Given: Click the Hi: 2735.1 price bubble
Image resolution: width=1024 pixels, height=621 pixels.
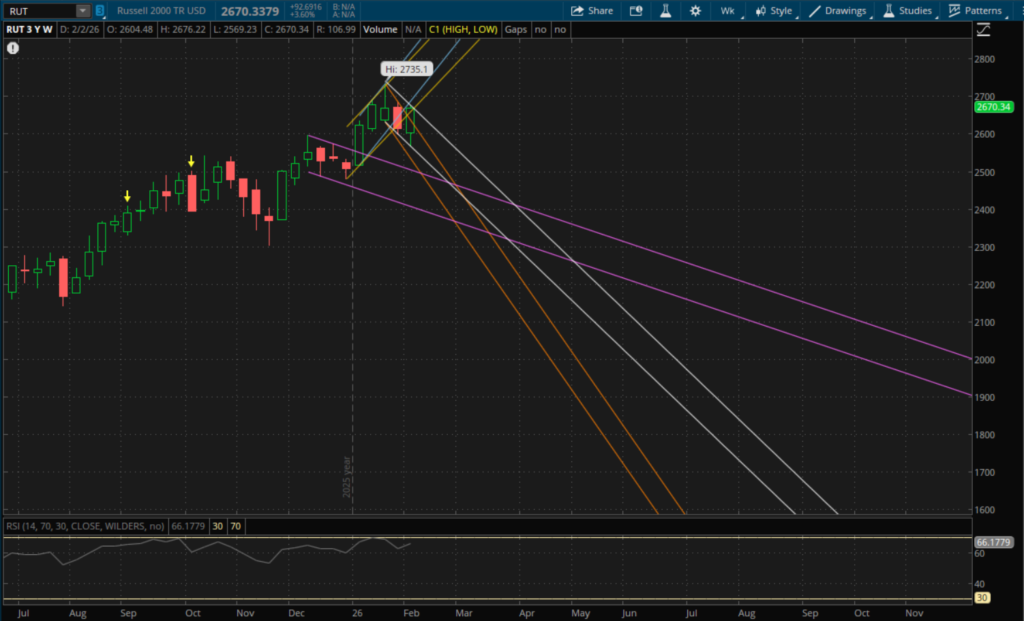Looking at the screenshot, I should tap(407, 70).
